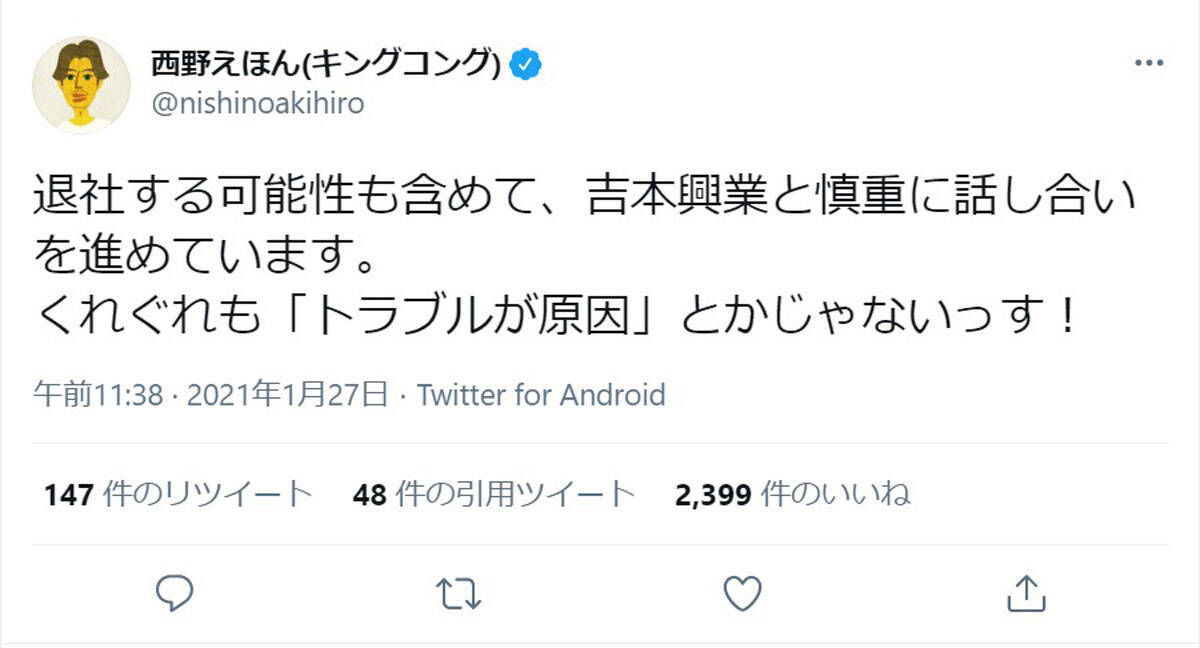Click the 午前11:38 · 2021年1月27日 timestamp
The width and height of the screenshot is (1200, 648).
click(x=211, y=395)
